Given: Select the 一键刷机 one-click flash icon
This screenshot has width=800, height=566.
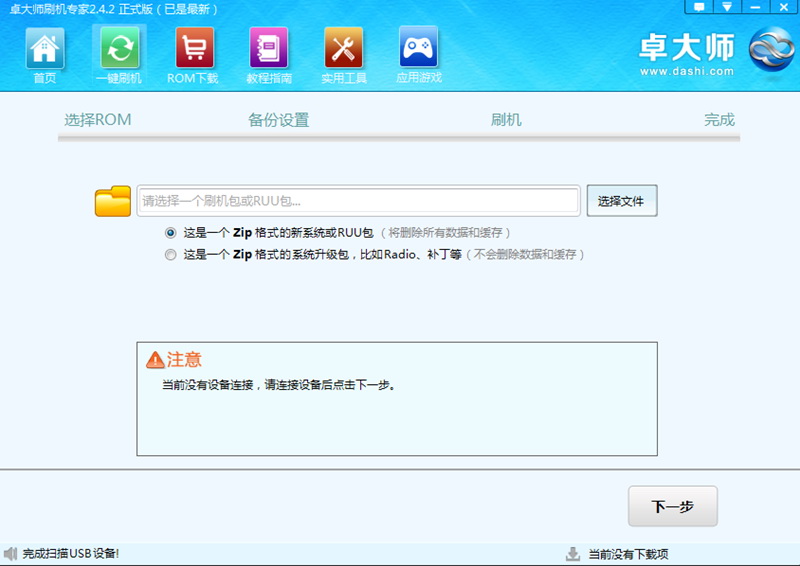Looking at the screenshot, I should [x=120, y=48].
